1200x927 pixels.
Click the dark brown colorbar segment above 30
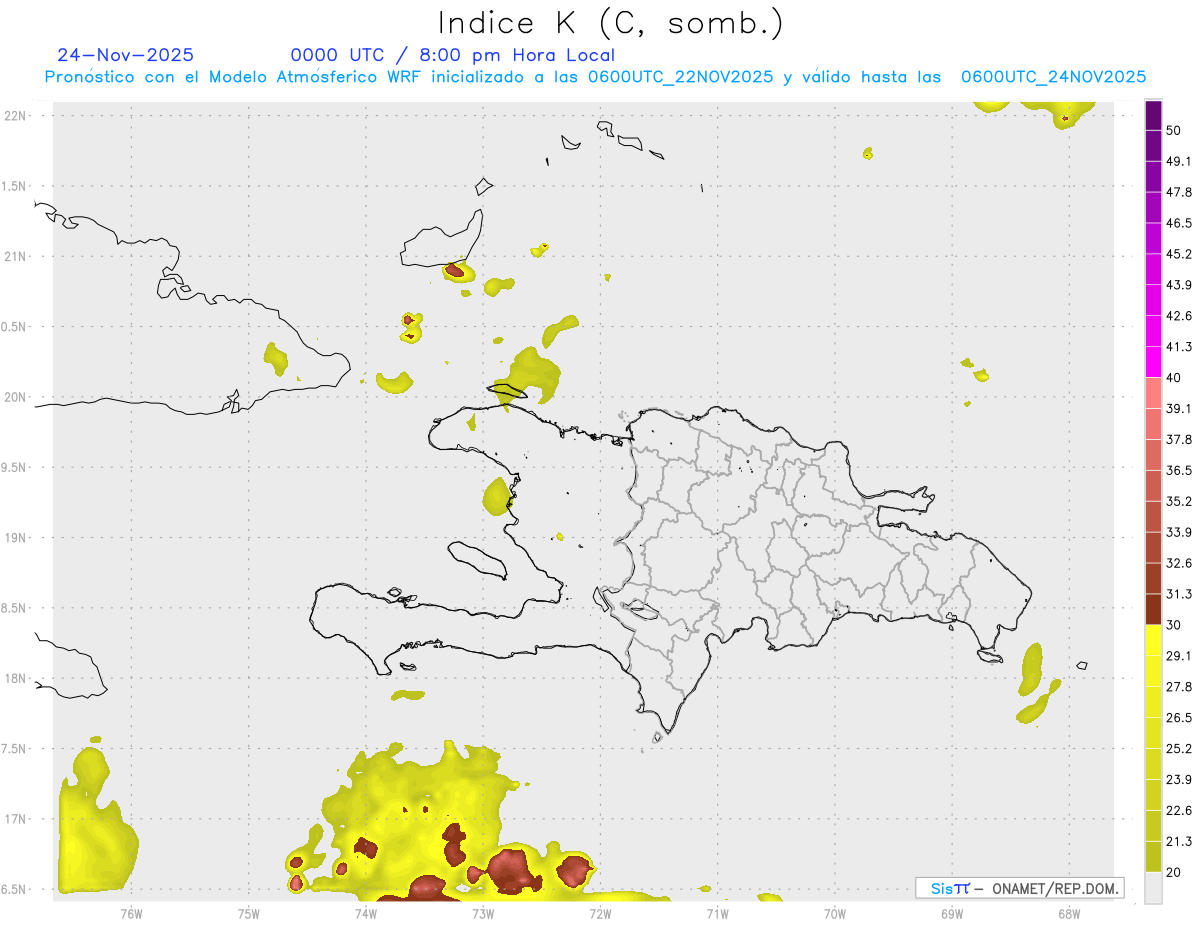[x=1154, y=609]
